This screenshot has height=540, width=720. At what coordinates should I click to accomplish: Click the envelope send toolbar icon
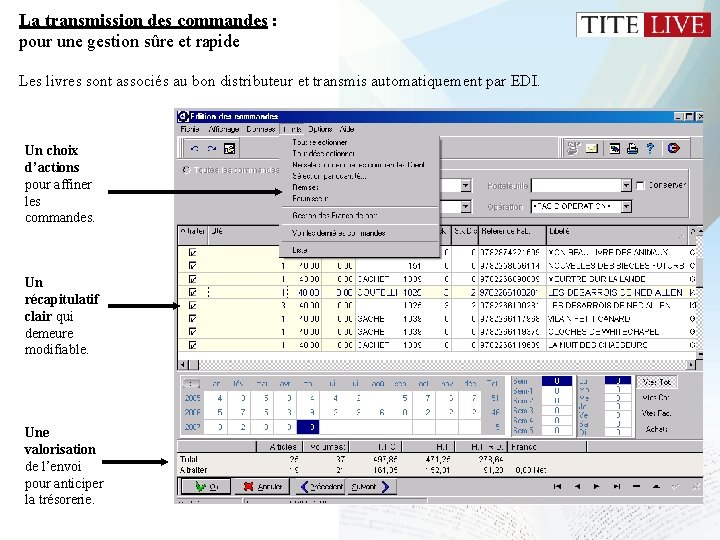(592, 148)
